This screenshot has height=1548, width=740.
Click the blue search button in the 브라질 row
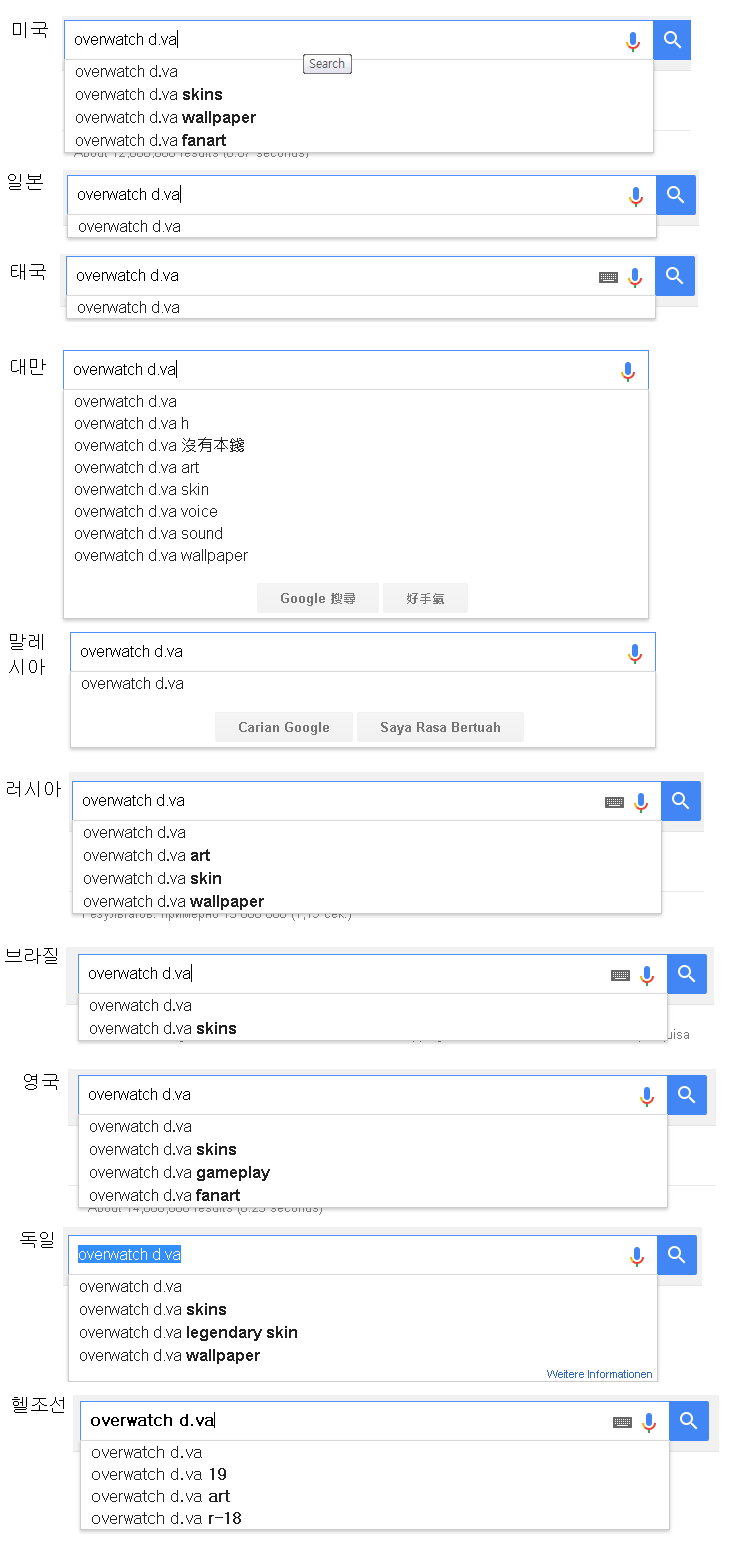tap(686, 974)
